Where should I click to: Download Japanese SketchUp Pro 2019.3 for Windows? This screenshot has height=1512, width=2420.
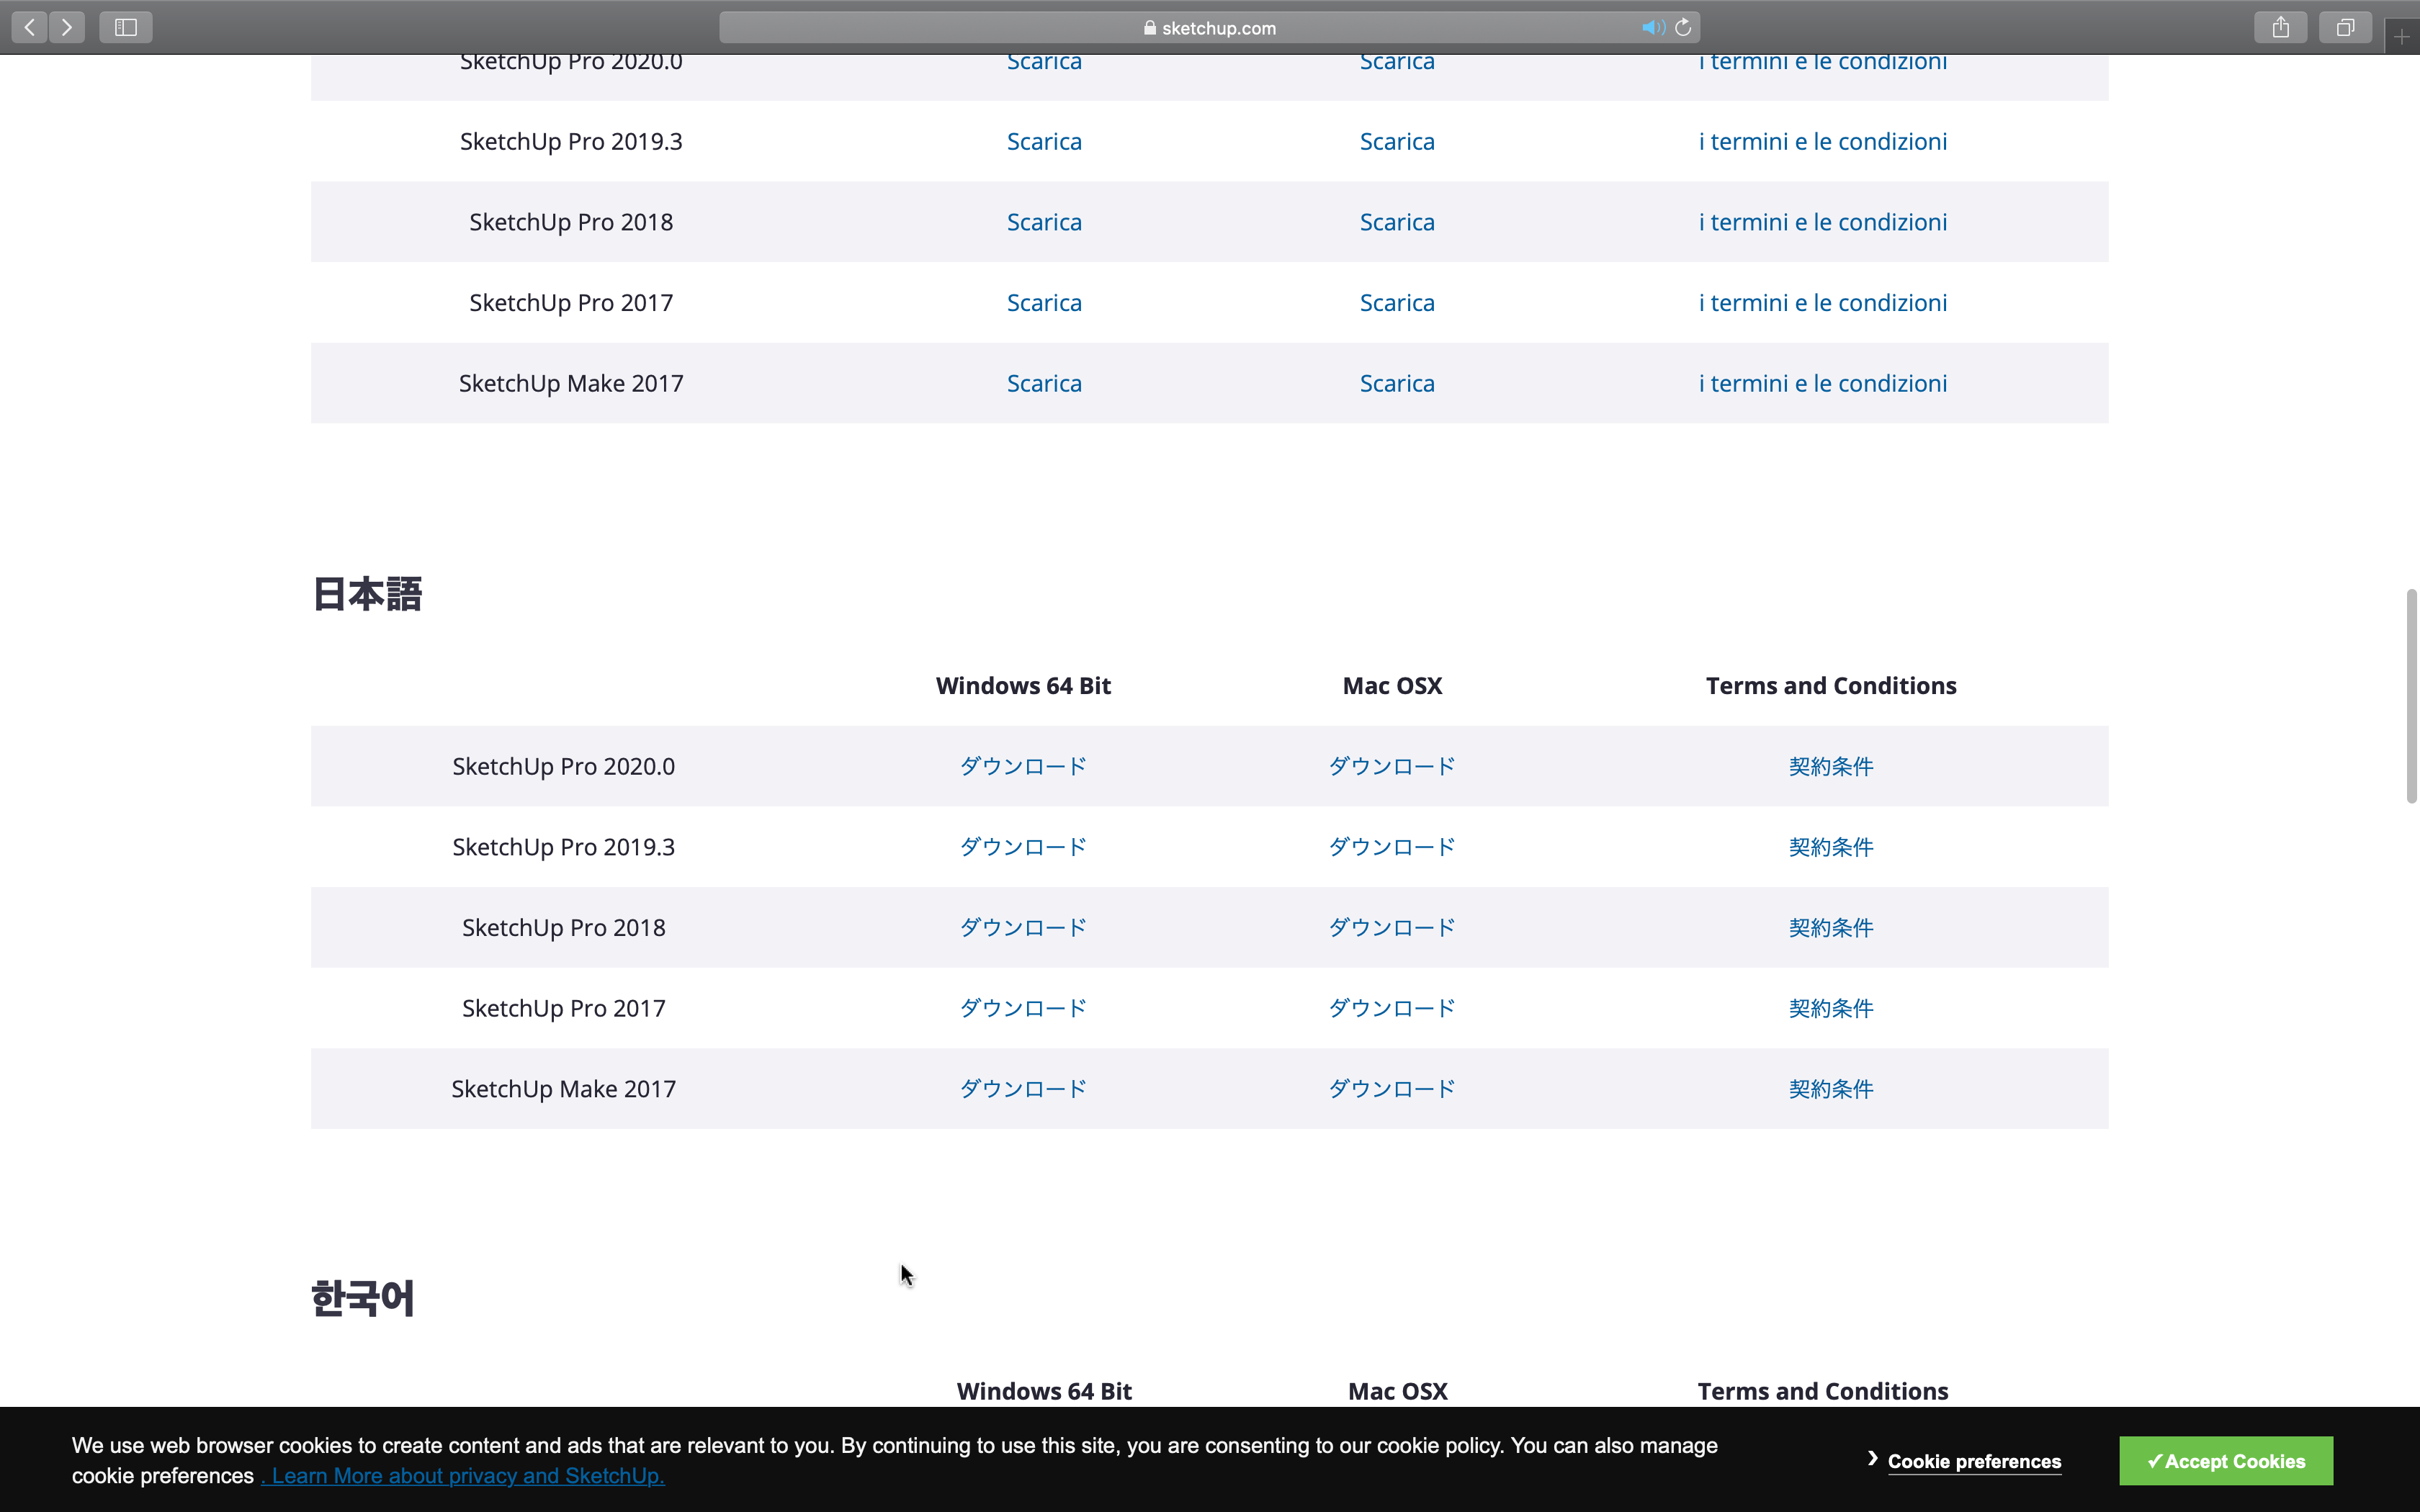(x=1023, y=847)
